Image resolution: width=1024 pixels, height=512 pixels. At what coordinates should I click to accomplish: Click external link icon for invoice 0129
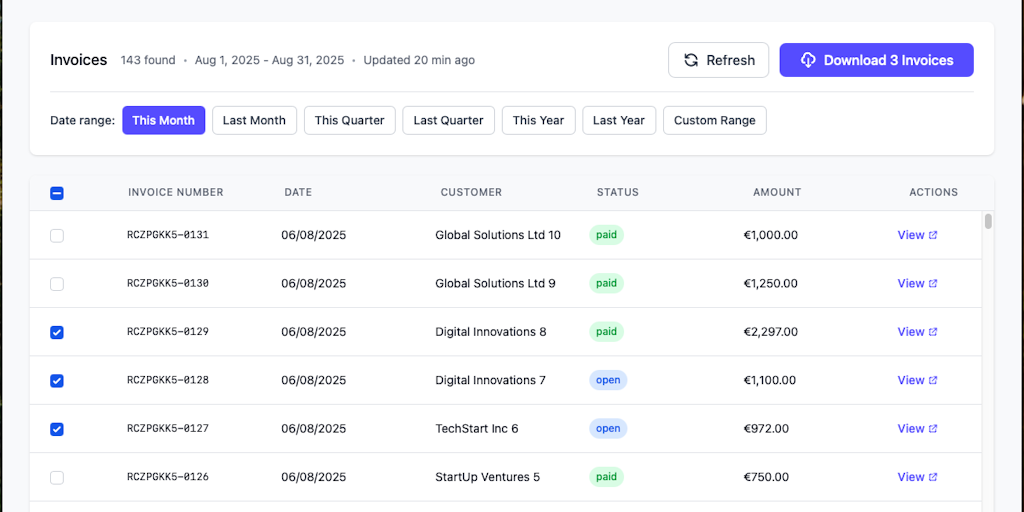point(933,332)
